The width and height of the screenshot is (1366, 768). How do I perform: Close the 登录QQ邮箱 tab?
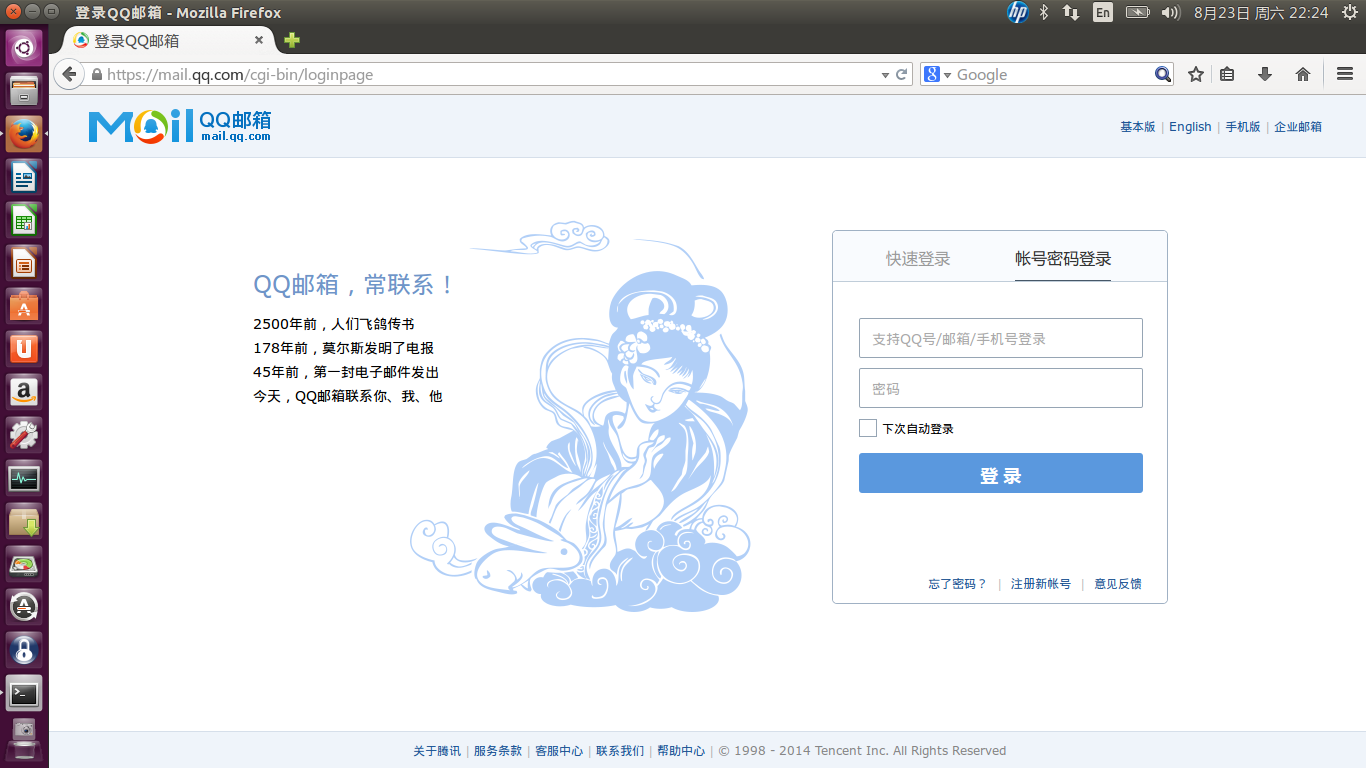(x=259, y=40)
